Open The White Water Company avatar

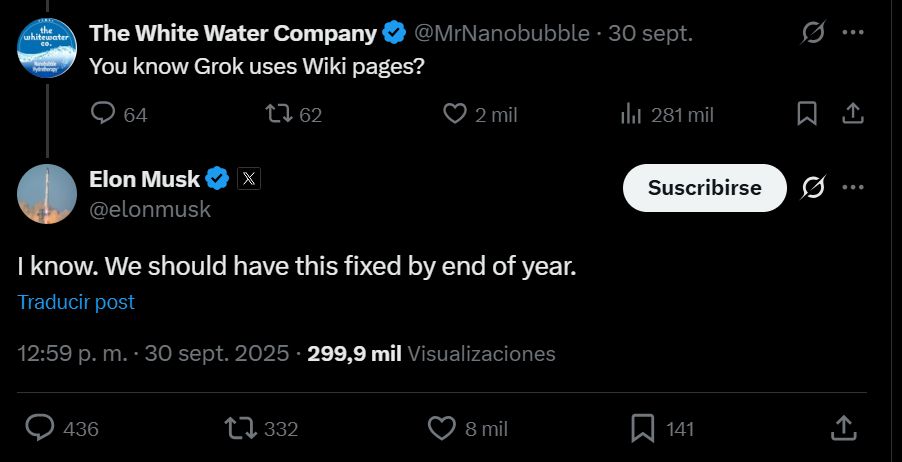pos(47,47)
